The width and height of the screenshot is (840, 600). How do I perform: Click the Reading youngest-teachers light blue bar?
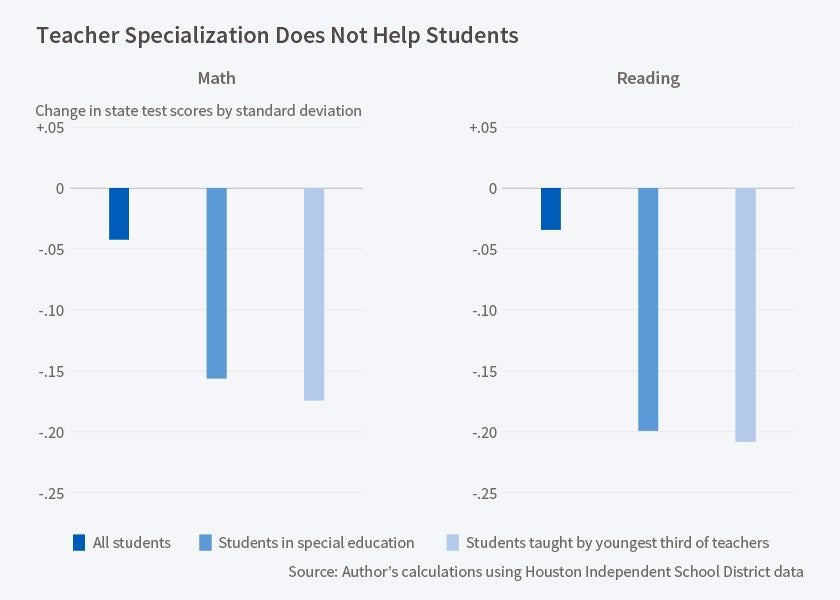[x=745, y=314]
